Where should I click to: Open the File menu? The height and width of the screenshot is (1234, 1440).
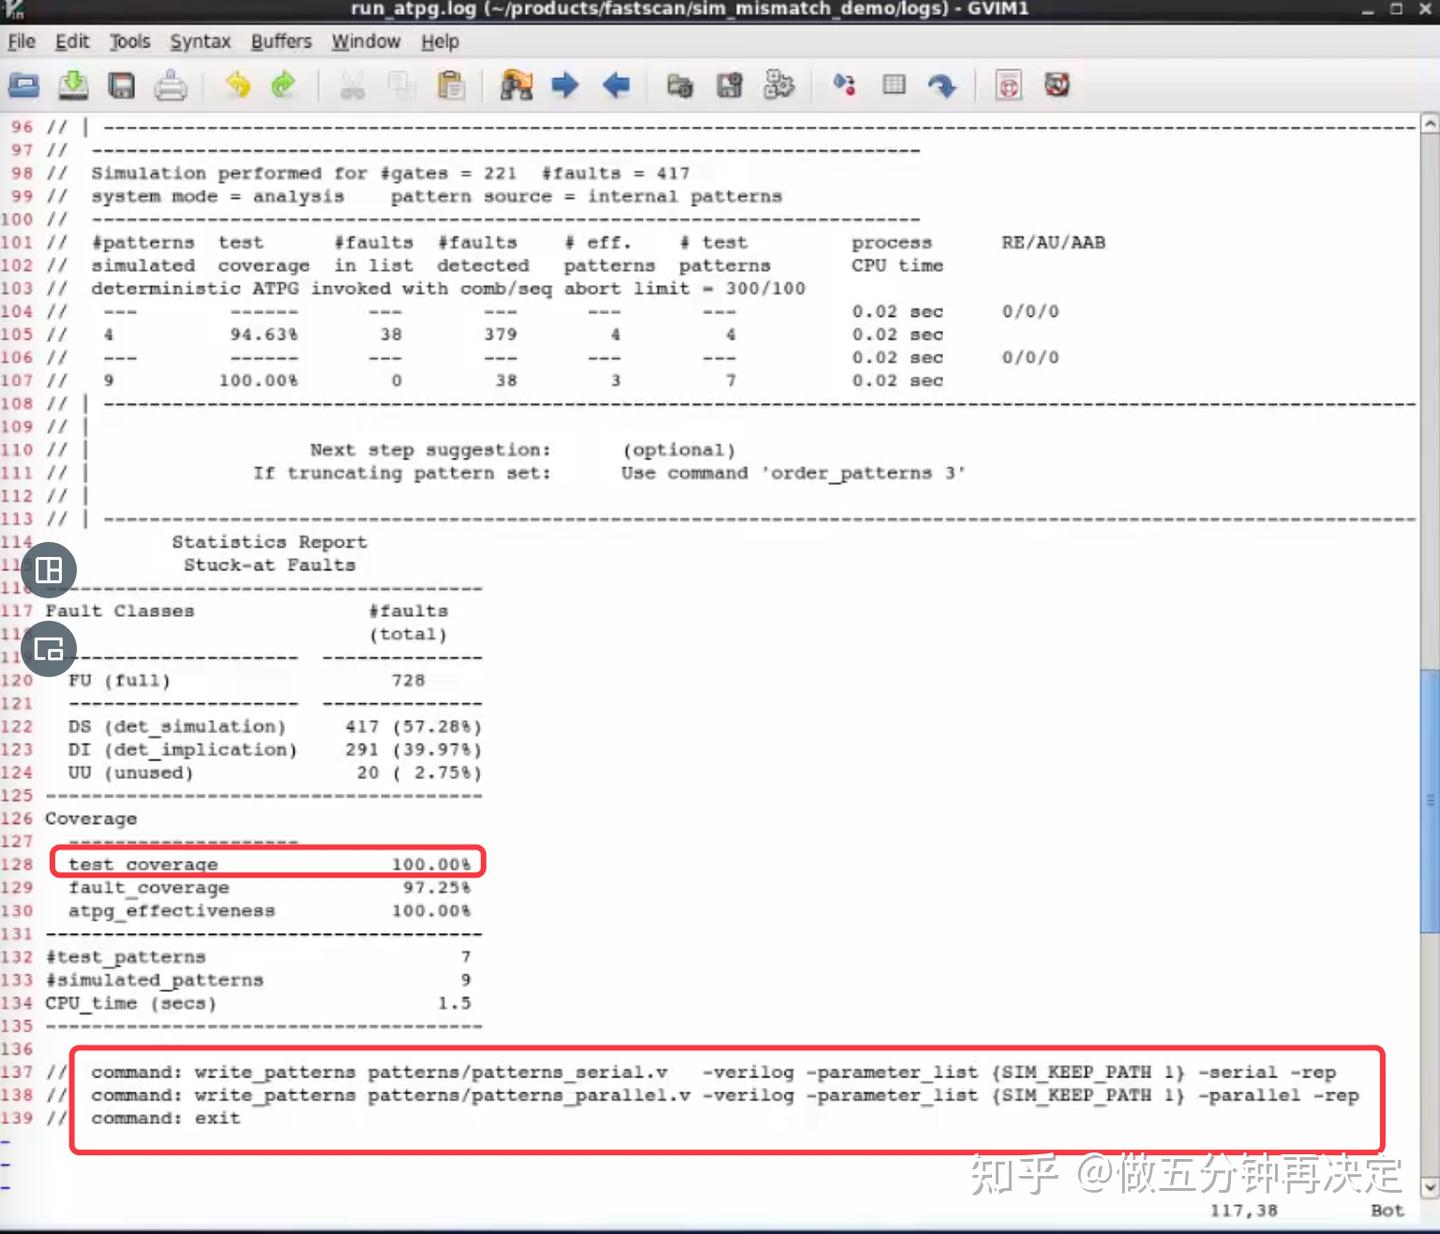tap(21, 41)
